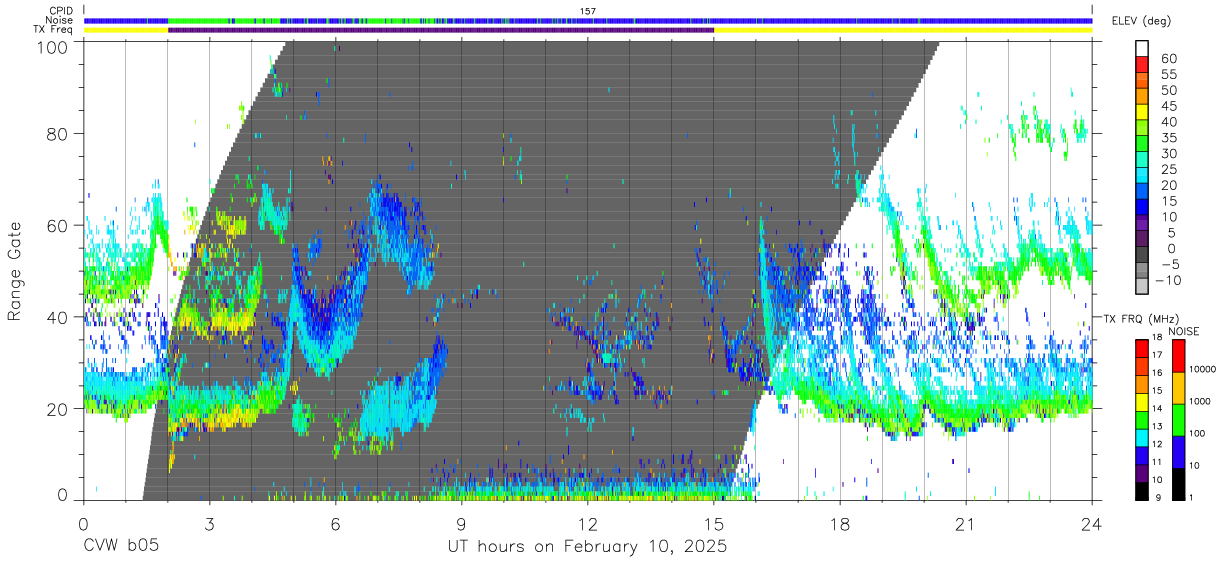The width and height of the screenshot is (1228, 567).
Task: Pick the light gray bottom cell of the ELEV color bar
Action: click(1142, 284)
